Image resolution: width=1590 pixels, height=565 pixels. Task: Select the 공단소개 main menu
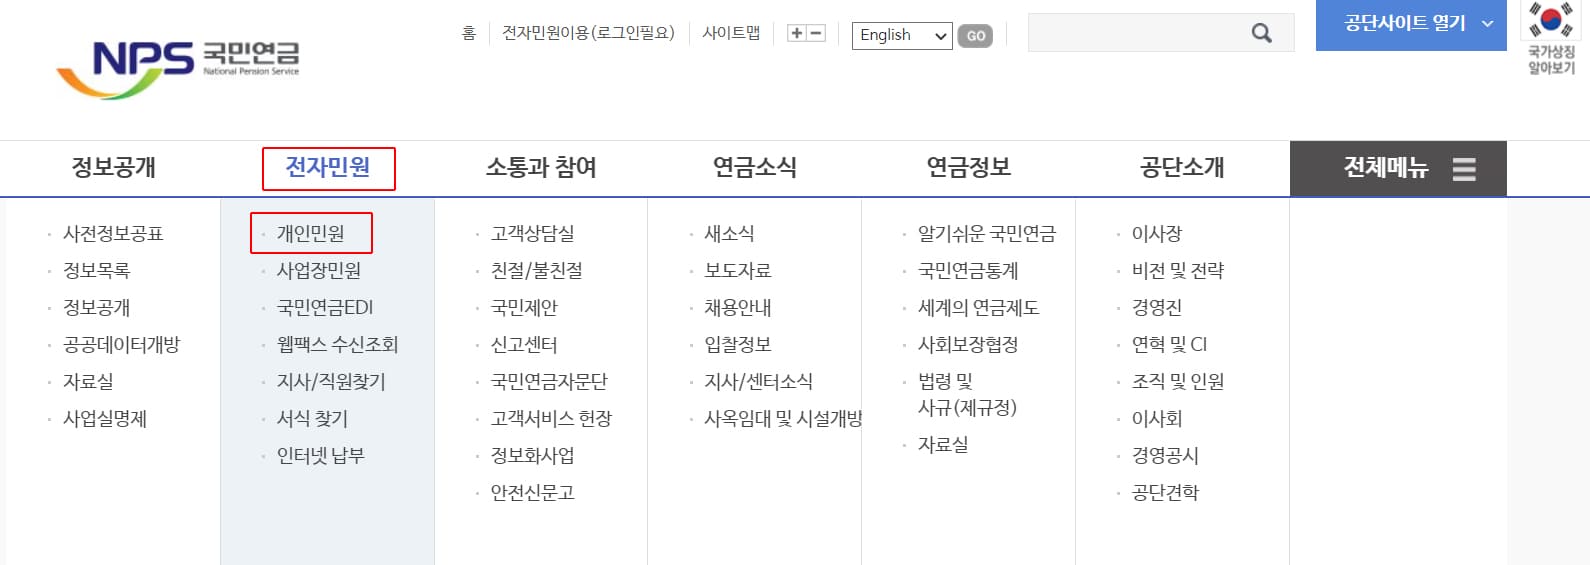click(1183, 167)
